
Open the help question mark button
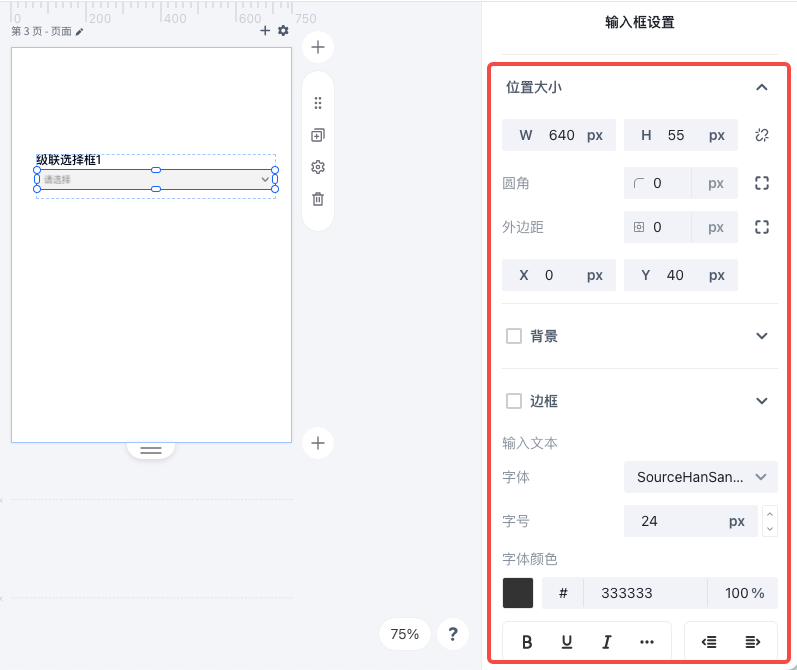453,634
